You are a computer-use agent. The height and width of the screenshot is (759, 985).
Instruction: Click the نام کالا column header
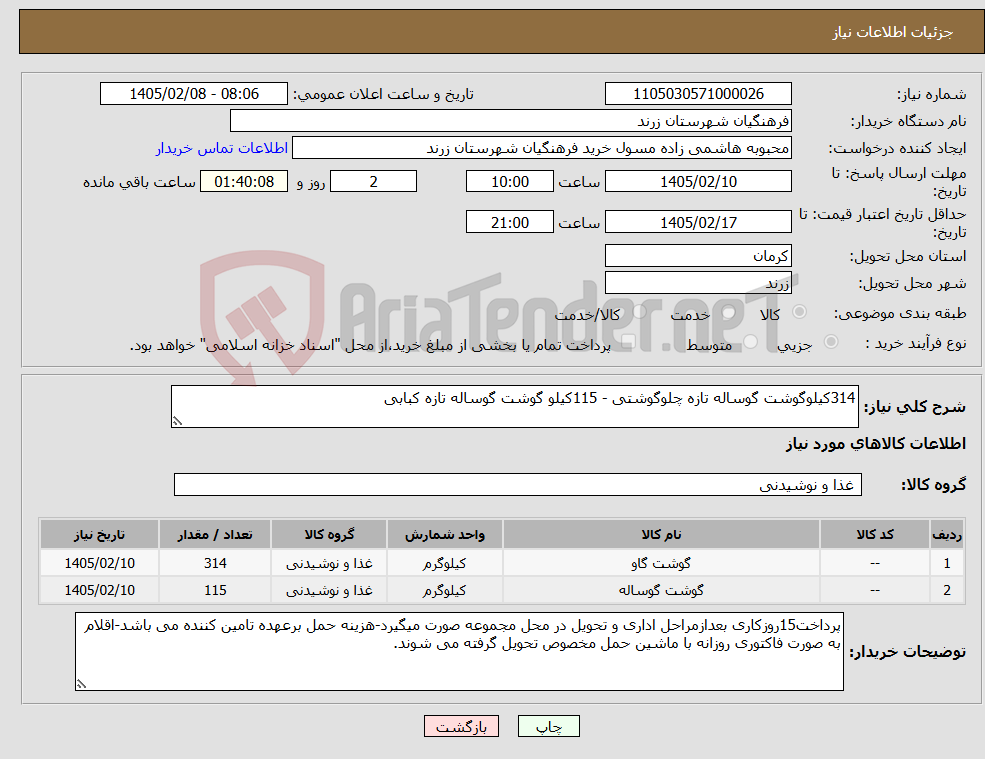[661, 534]
